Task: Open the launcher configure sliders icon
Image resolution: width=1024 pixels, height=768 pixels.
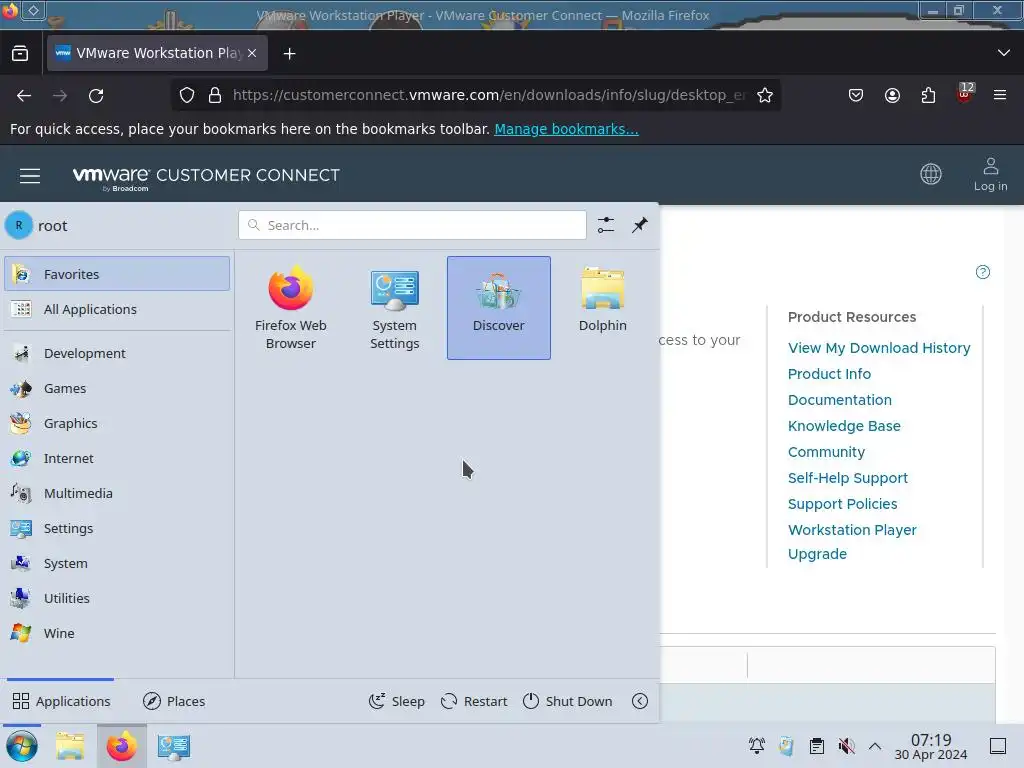Action: [606, 225]
